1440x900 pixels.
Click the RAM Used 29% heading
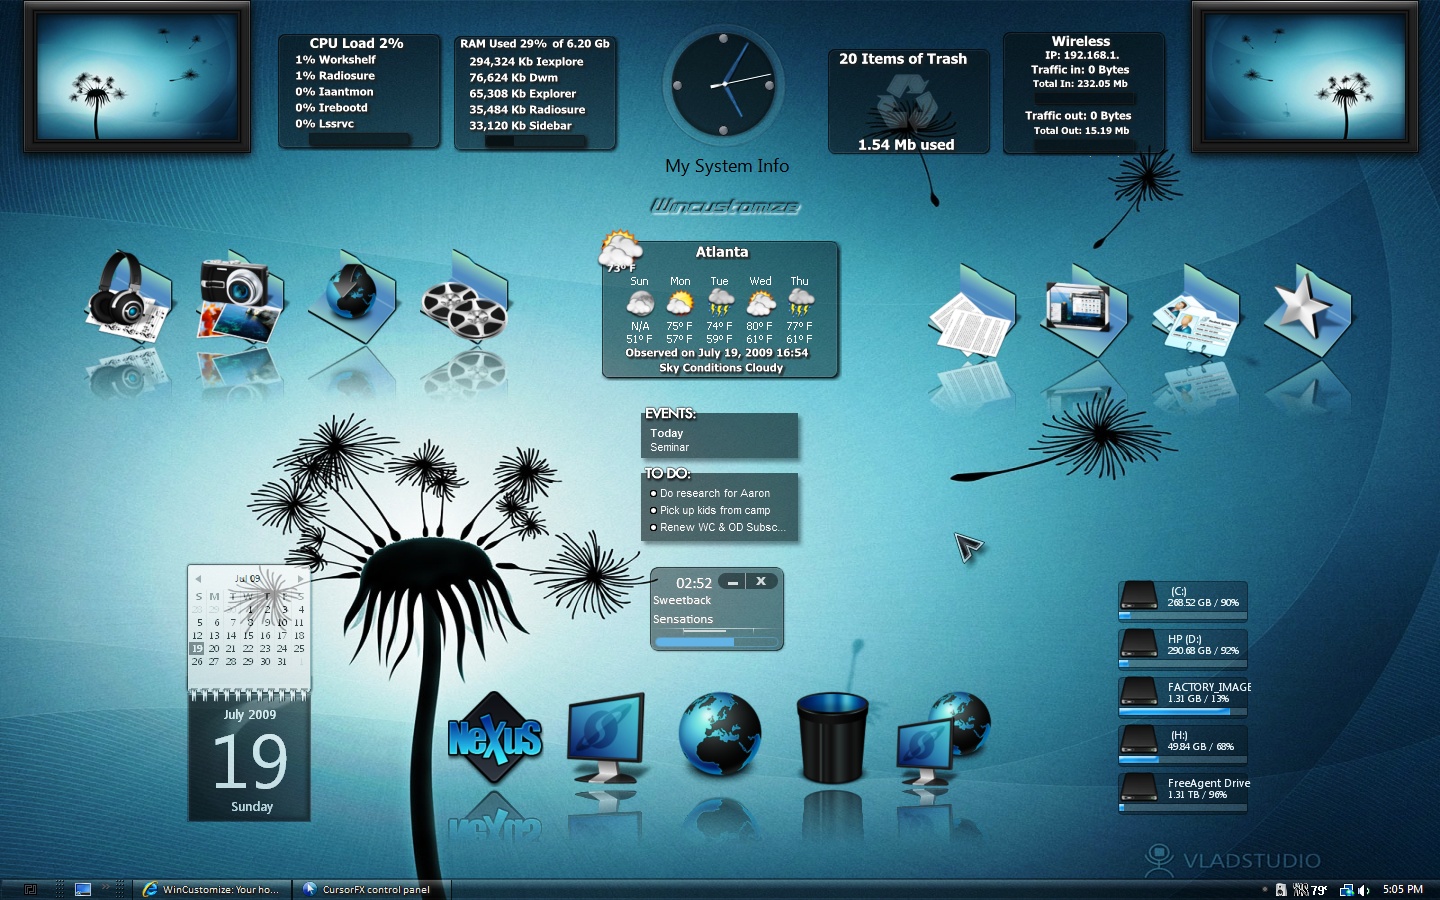pyautogui.click(x=535, y=44)
